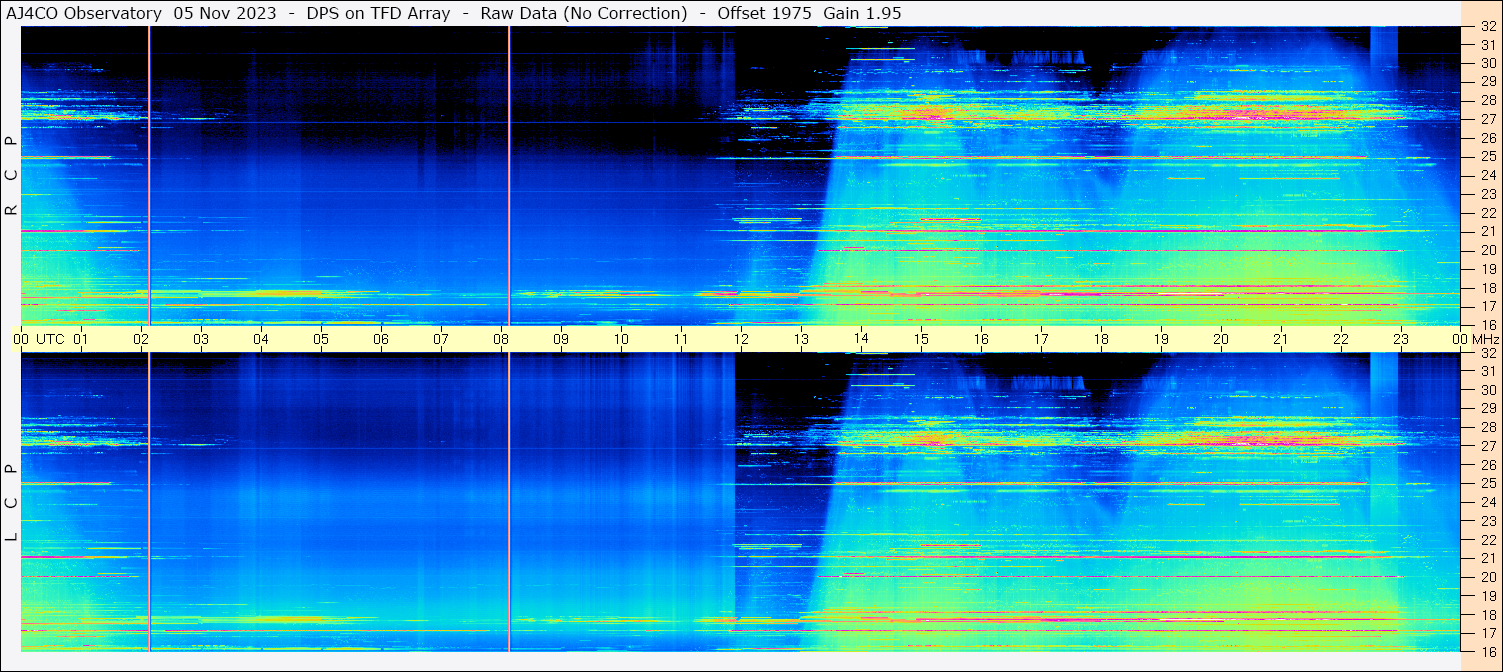Click the date "05 Nov 2023" in title
1503x672 pixels.
225,13
